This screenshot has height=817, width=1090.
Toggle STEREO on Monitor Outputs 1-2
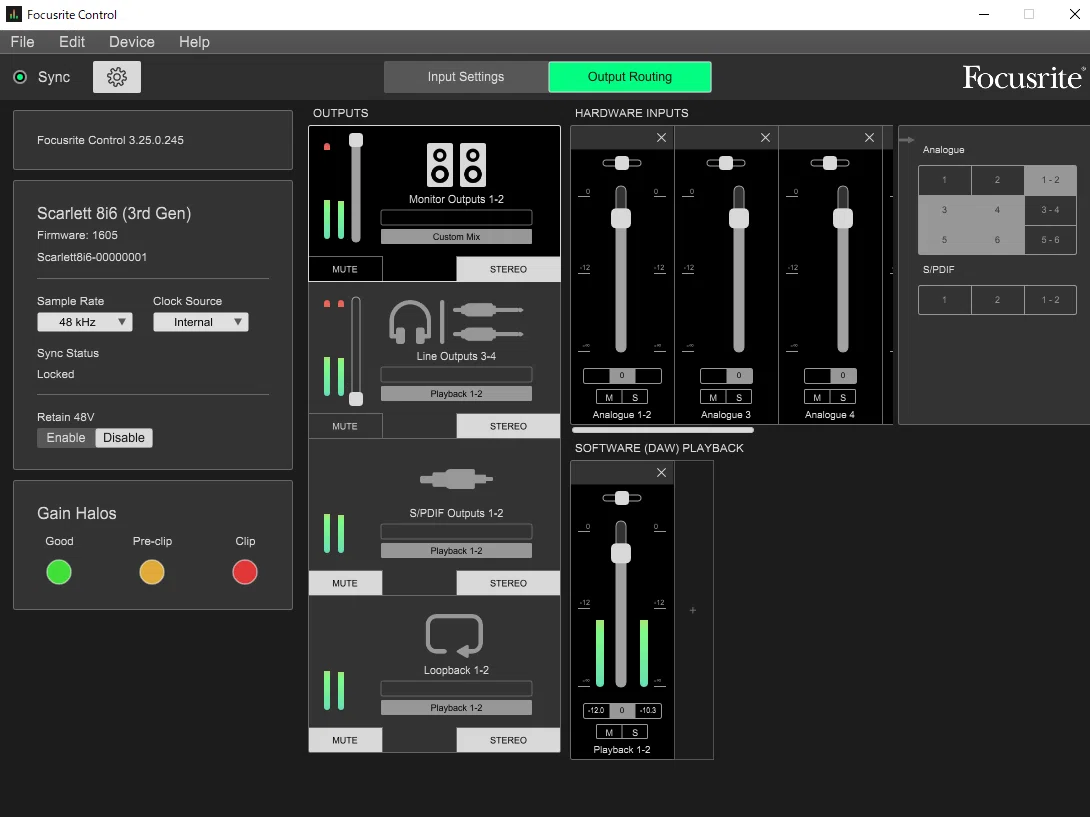(x=508, y=269)
